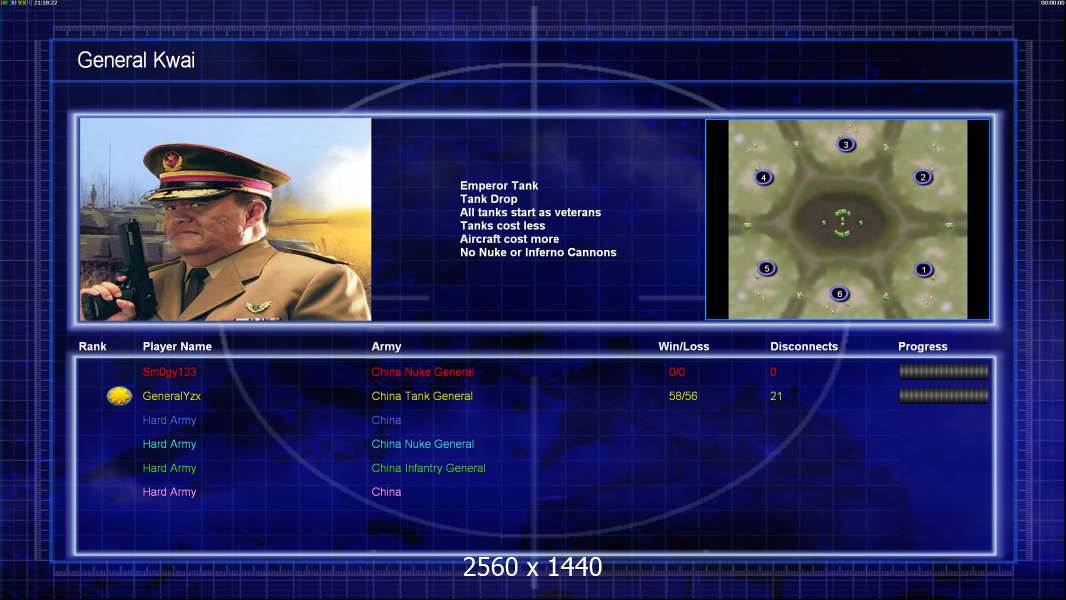Click Hard Army in the China Nuke General row

169,444
